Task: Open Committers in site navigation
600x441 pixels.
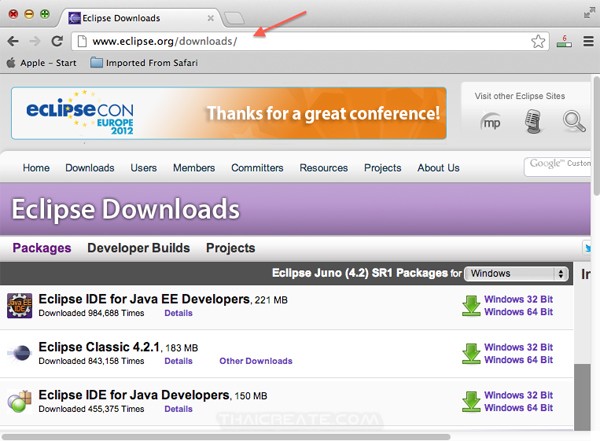Action: point(257,168)
